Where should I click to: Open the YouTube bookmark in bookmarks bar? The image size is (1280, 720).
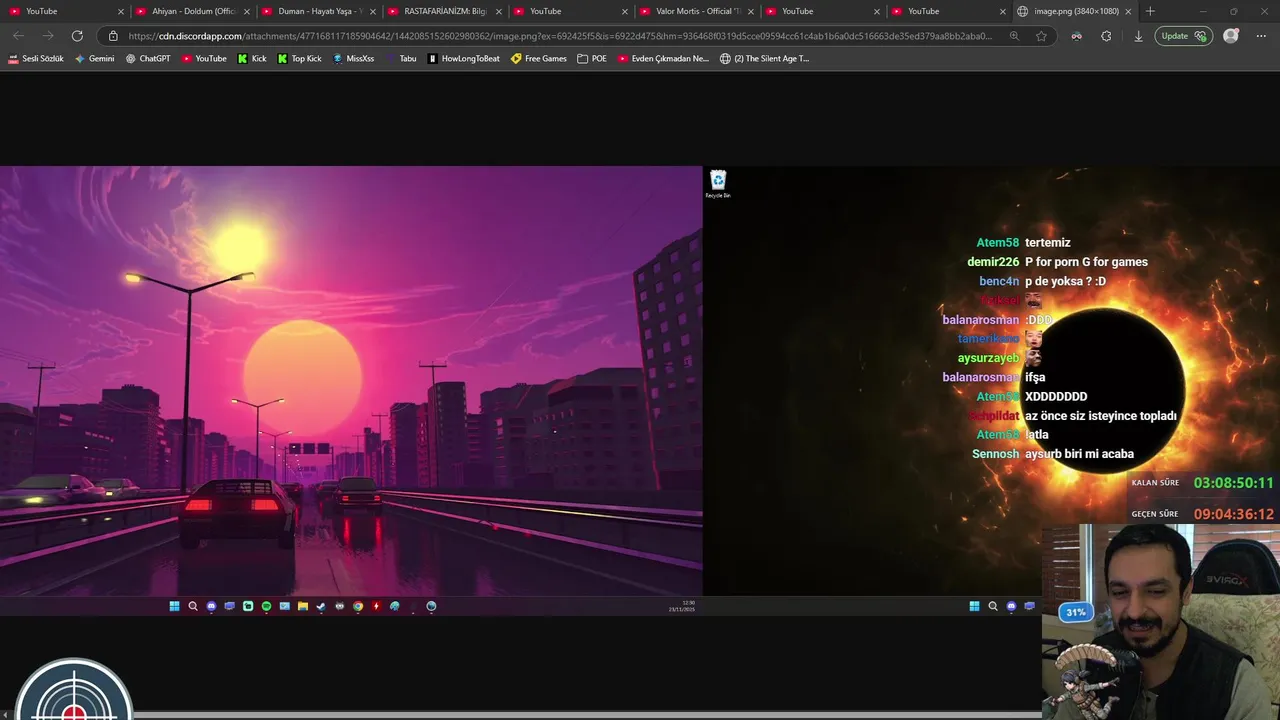click(x=204, y=58)
